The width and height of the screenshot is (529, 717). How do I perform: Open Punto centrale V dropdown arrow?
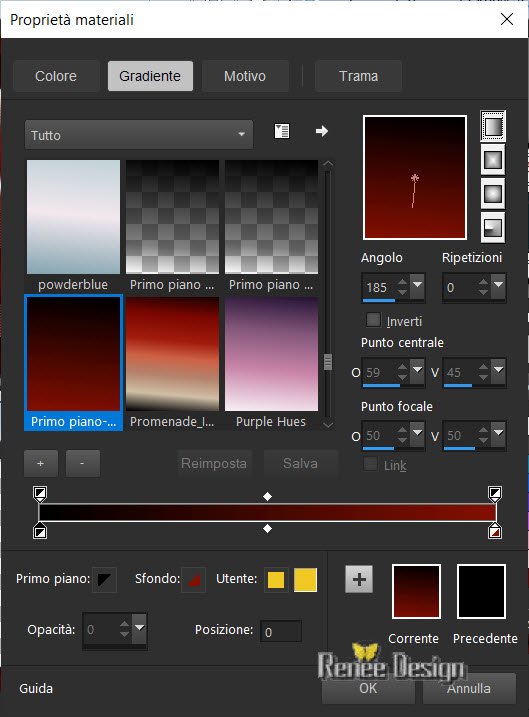click(499, 371)
